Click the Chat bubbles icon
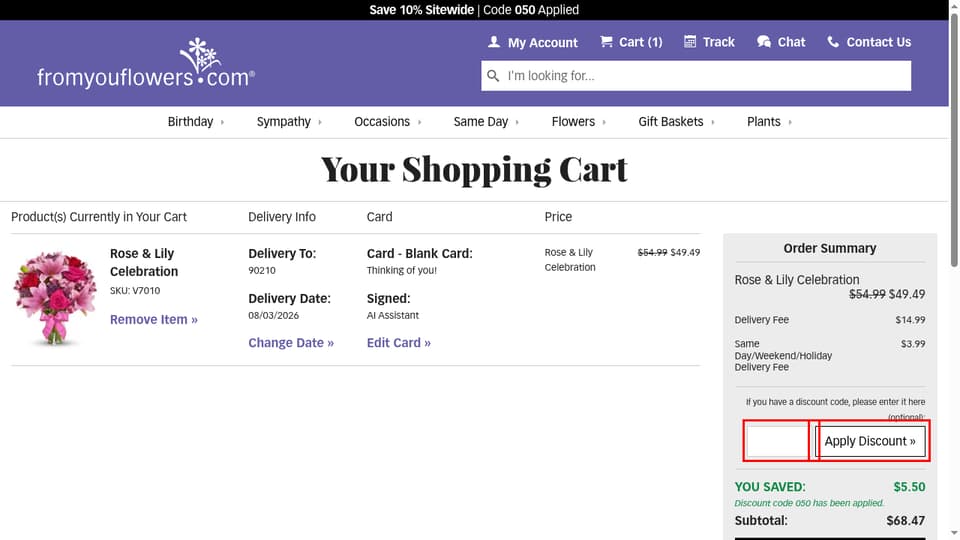This screenshot has height=540, width=960. click(763, 42)
